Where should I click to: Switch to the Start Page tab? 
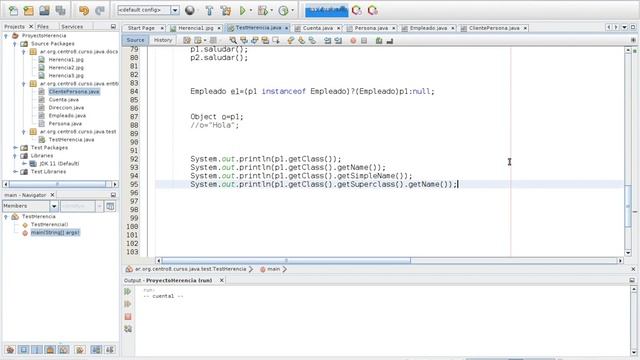click(141, 28)
